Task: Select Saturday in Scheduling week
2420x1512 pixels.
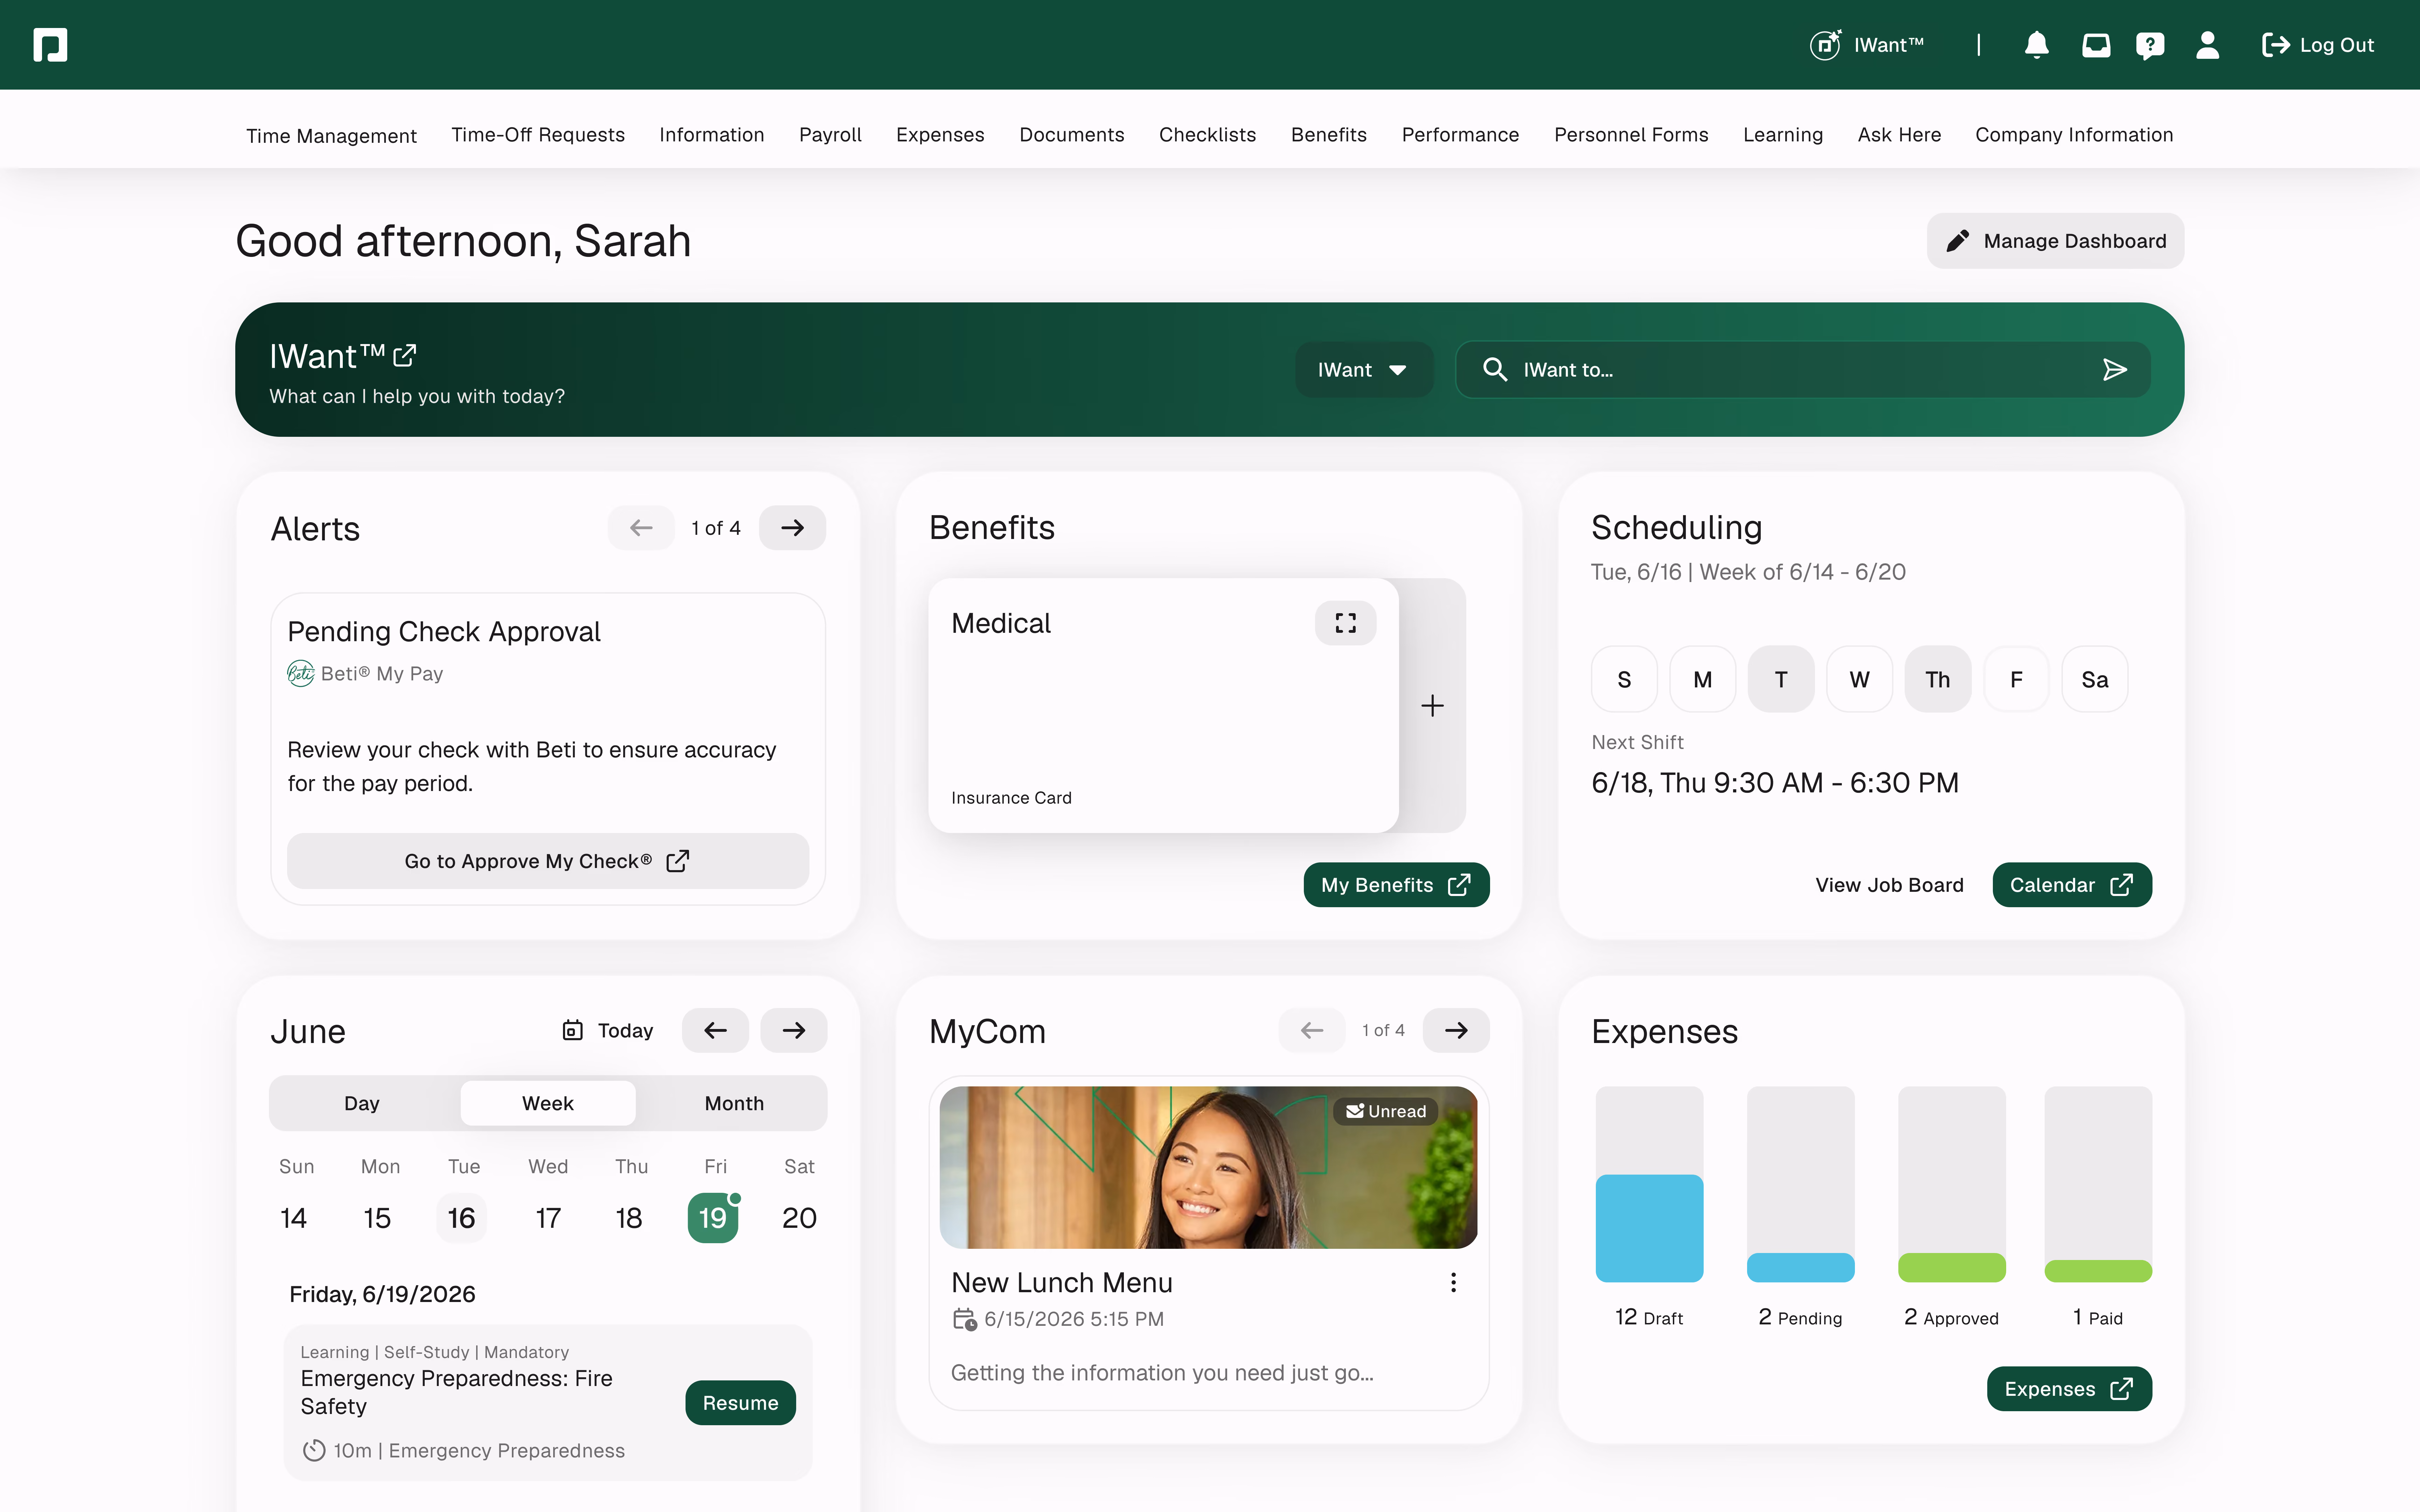Action: click(2095, 679)
